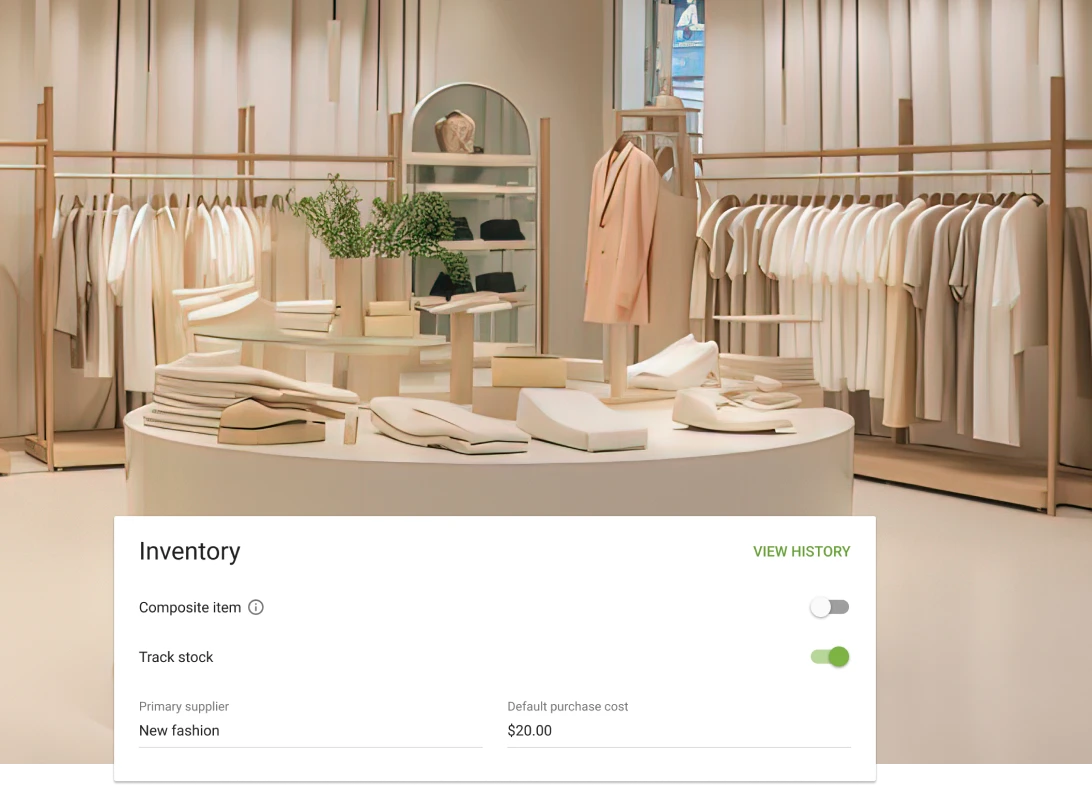This screenshot has height=786, width=1092.
Task: Select the $20.00 purchase cost value
Action: pos(529,730)
